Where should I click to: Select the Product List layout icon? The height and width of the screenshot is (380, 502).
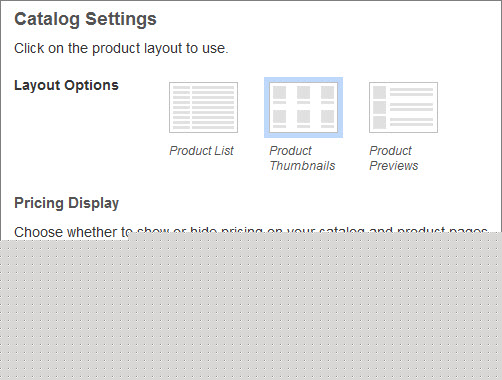[x=203, y=107]
